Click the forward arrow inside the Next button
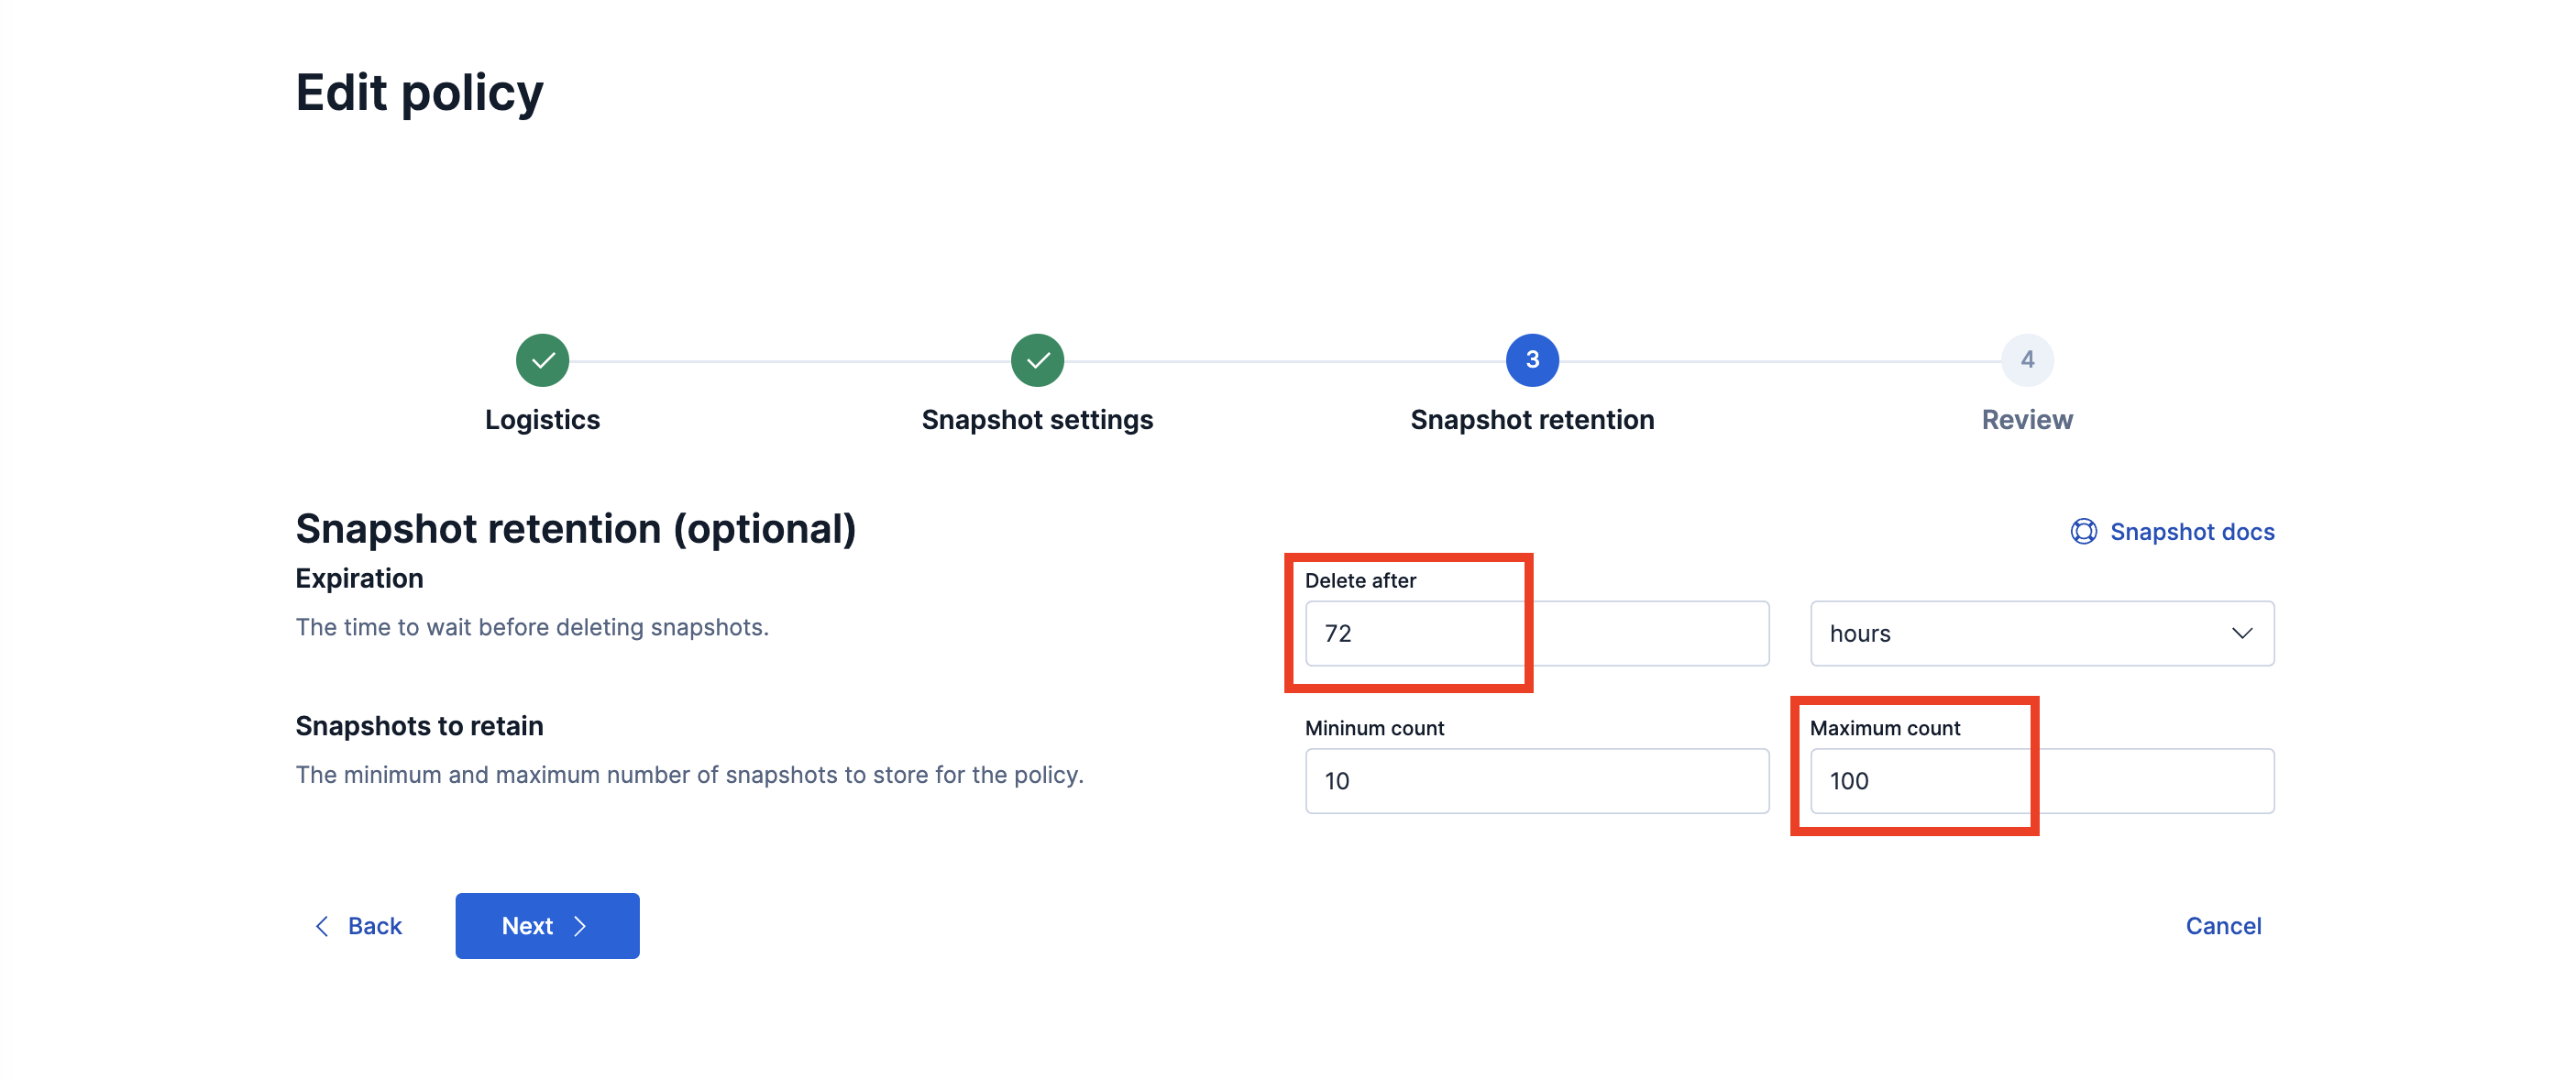Viewport: 2576px width, 1080px height. click(x=580, y=926)
